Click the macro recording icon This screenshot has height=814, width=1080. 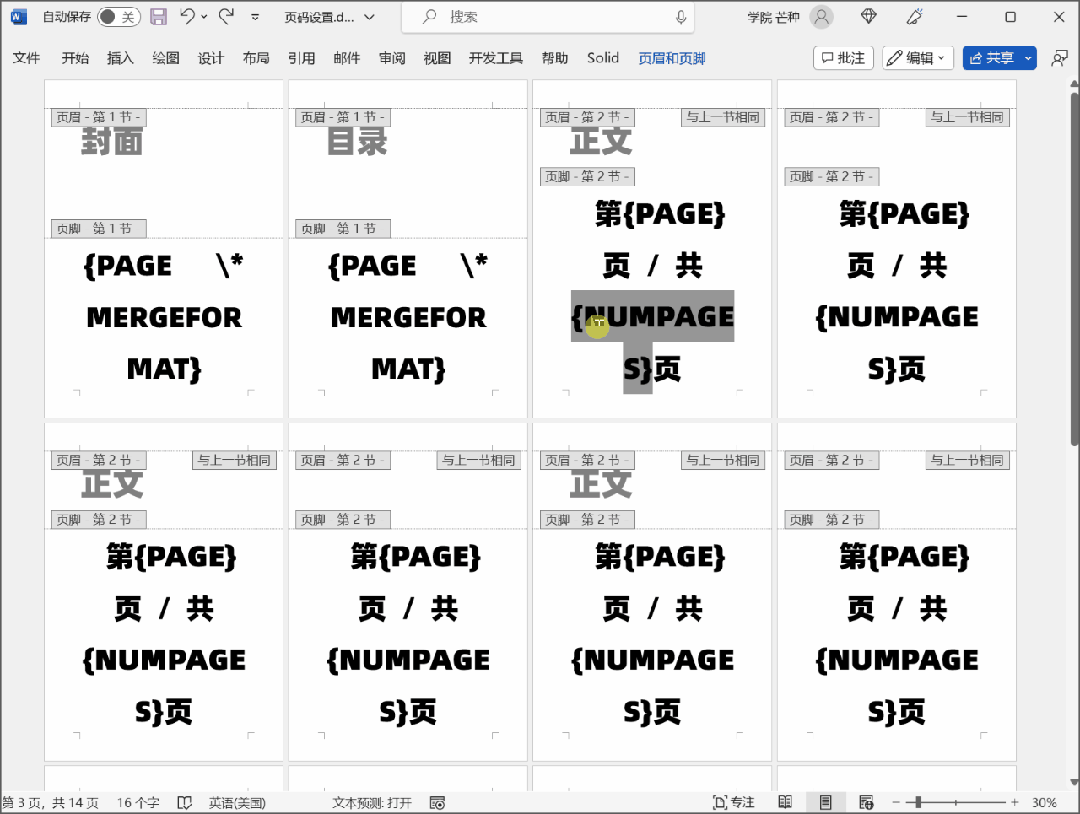point(437,802)
